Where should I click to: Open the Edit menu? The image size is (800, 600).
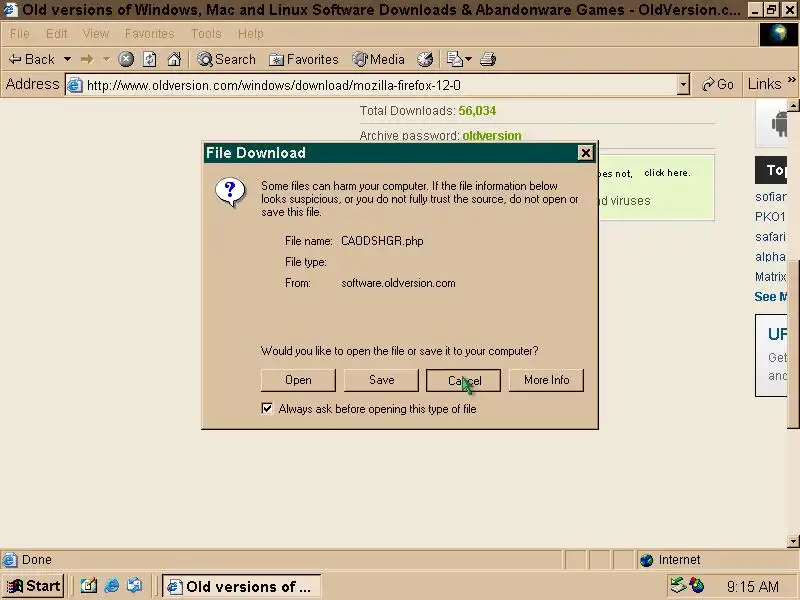point(56,34)
